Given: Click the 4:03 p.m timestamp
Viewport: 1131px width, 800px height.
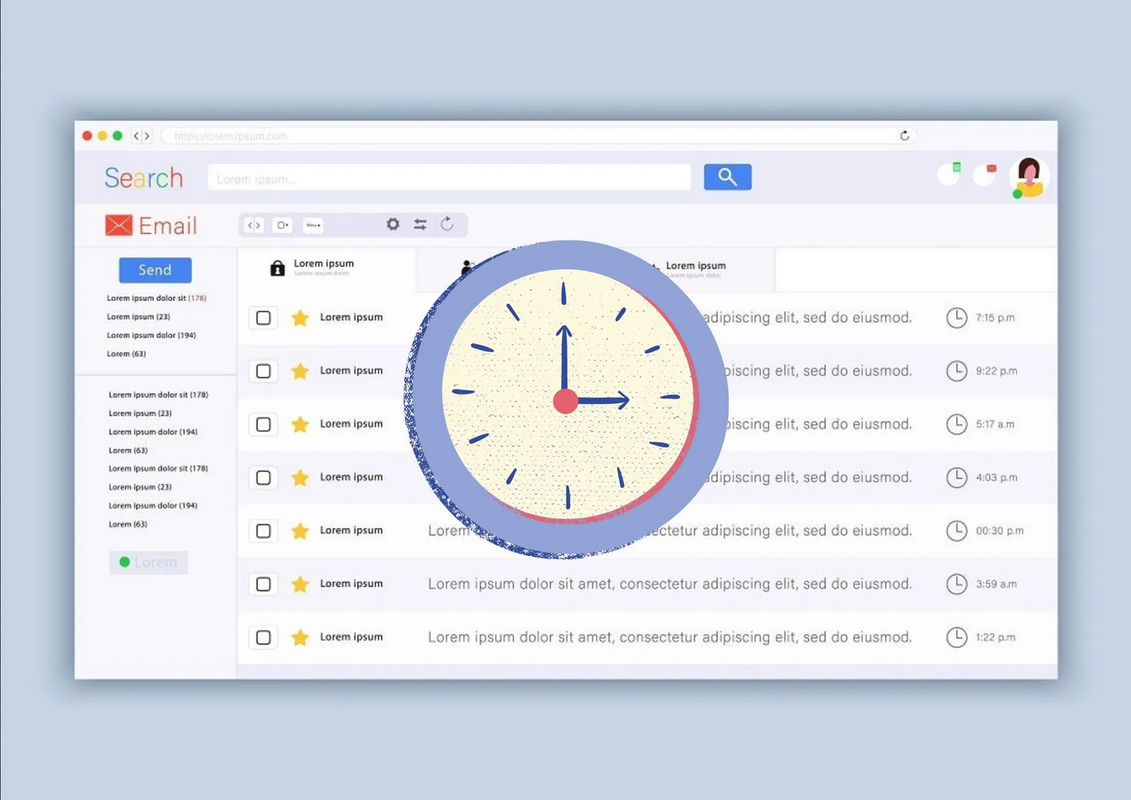Looking at the screenshot, I should click(996, 478).
